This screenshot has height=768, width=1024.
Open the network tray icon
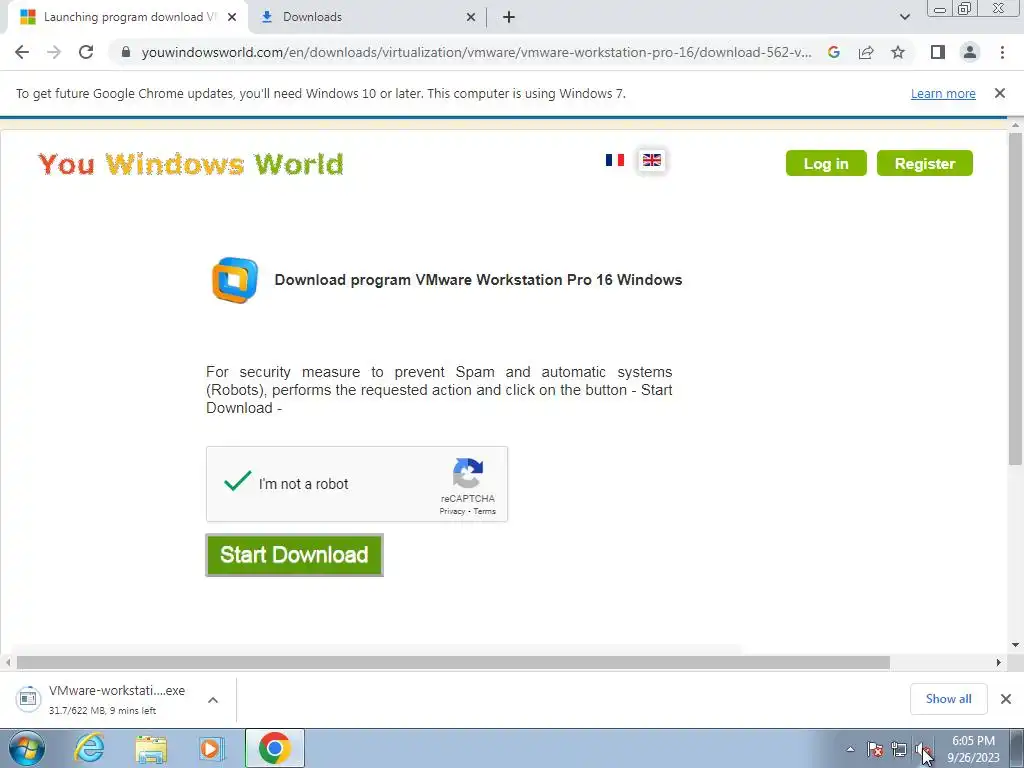[899, 749]
